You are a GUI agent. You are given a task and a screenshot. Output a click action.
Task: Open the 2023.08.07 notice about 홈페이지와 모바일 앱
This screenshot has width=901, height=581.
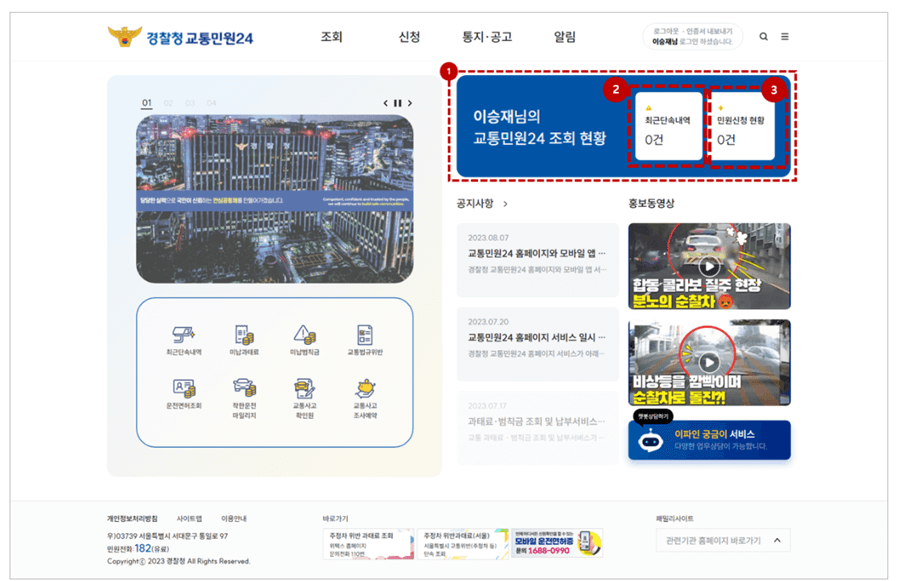[537, 260]
